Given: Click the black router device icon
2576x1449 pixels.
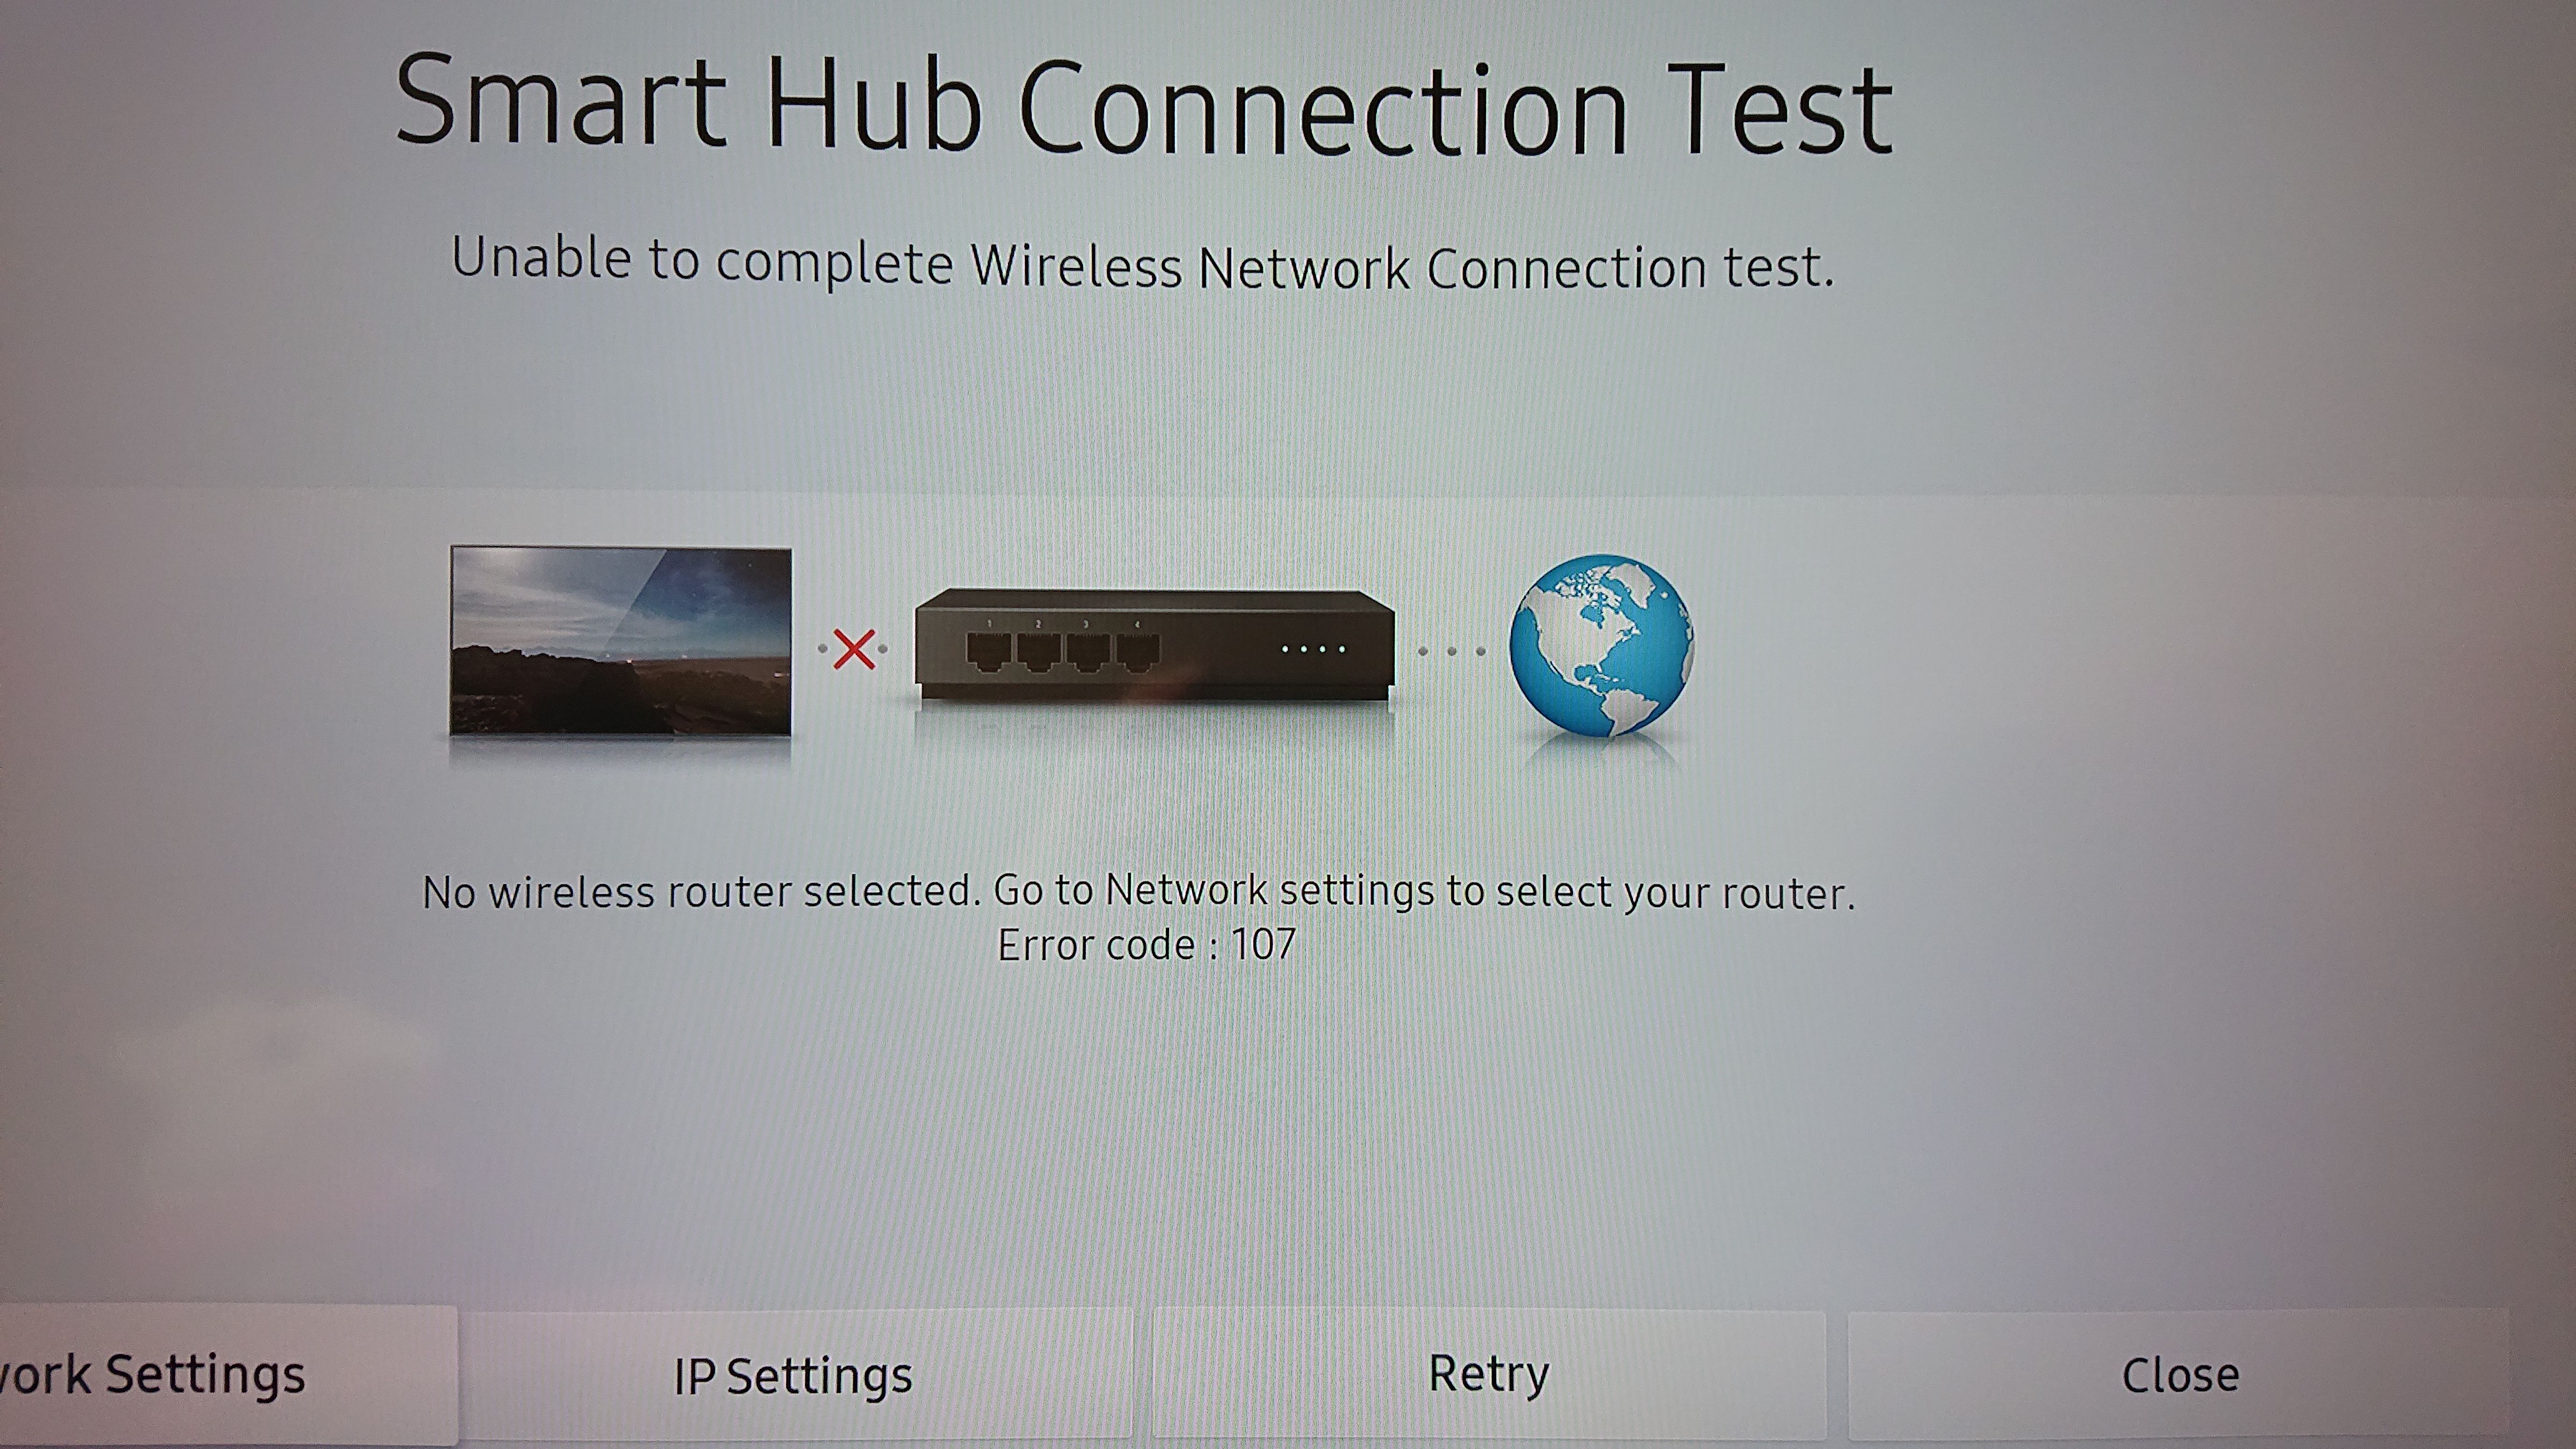Looking at the screenshot, I should click(1155, 645).
